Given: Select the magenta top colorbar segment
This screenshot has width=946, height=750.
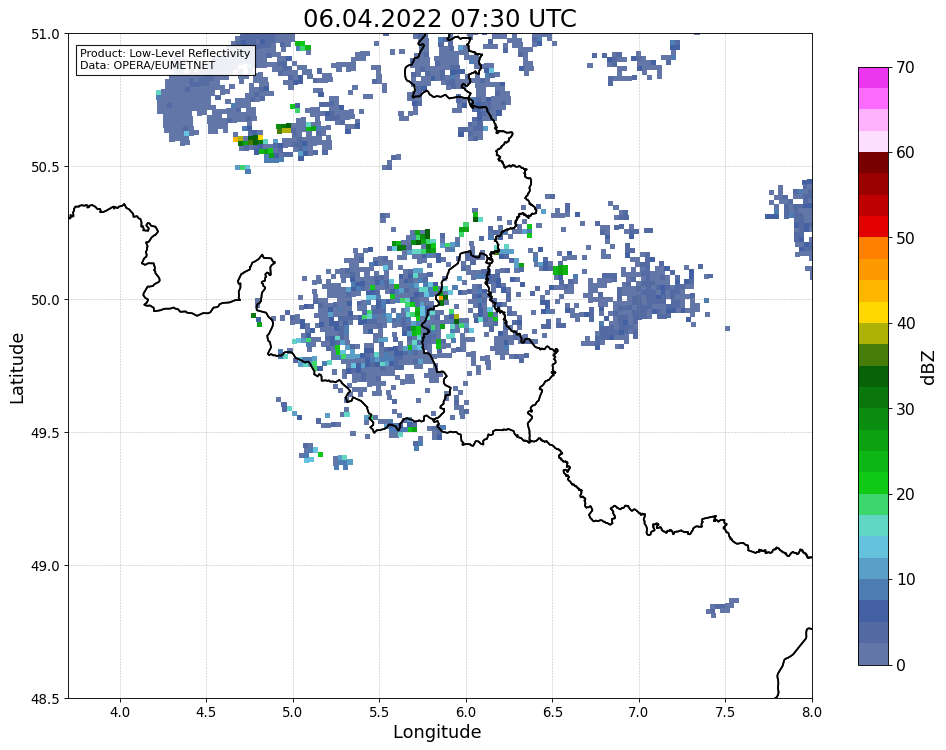Looking at the screenshot, I should 873,78.
